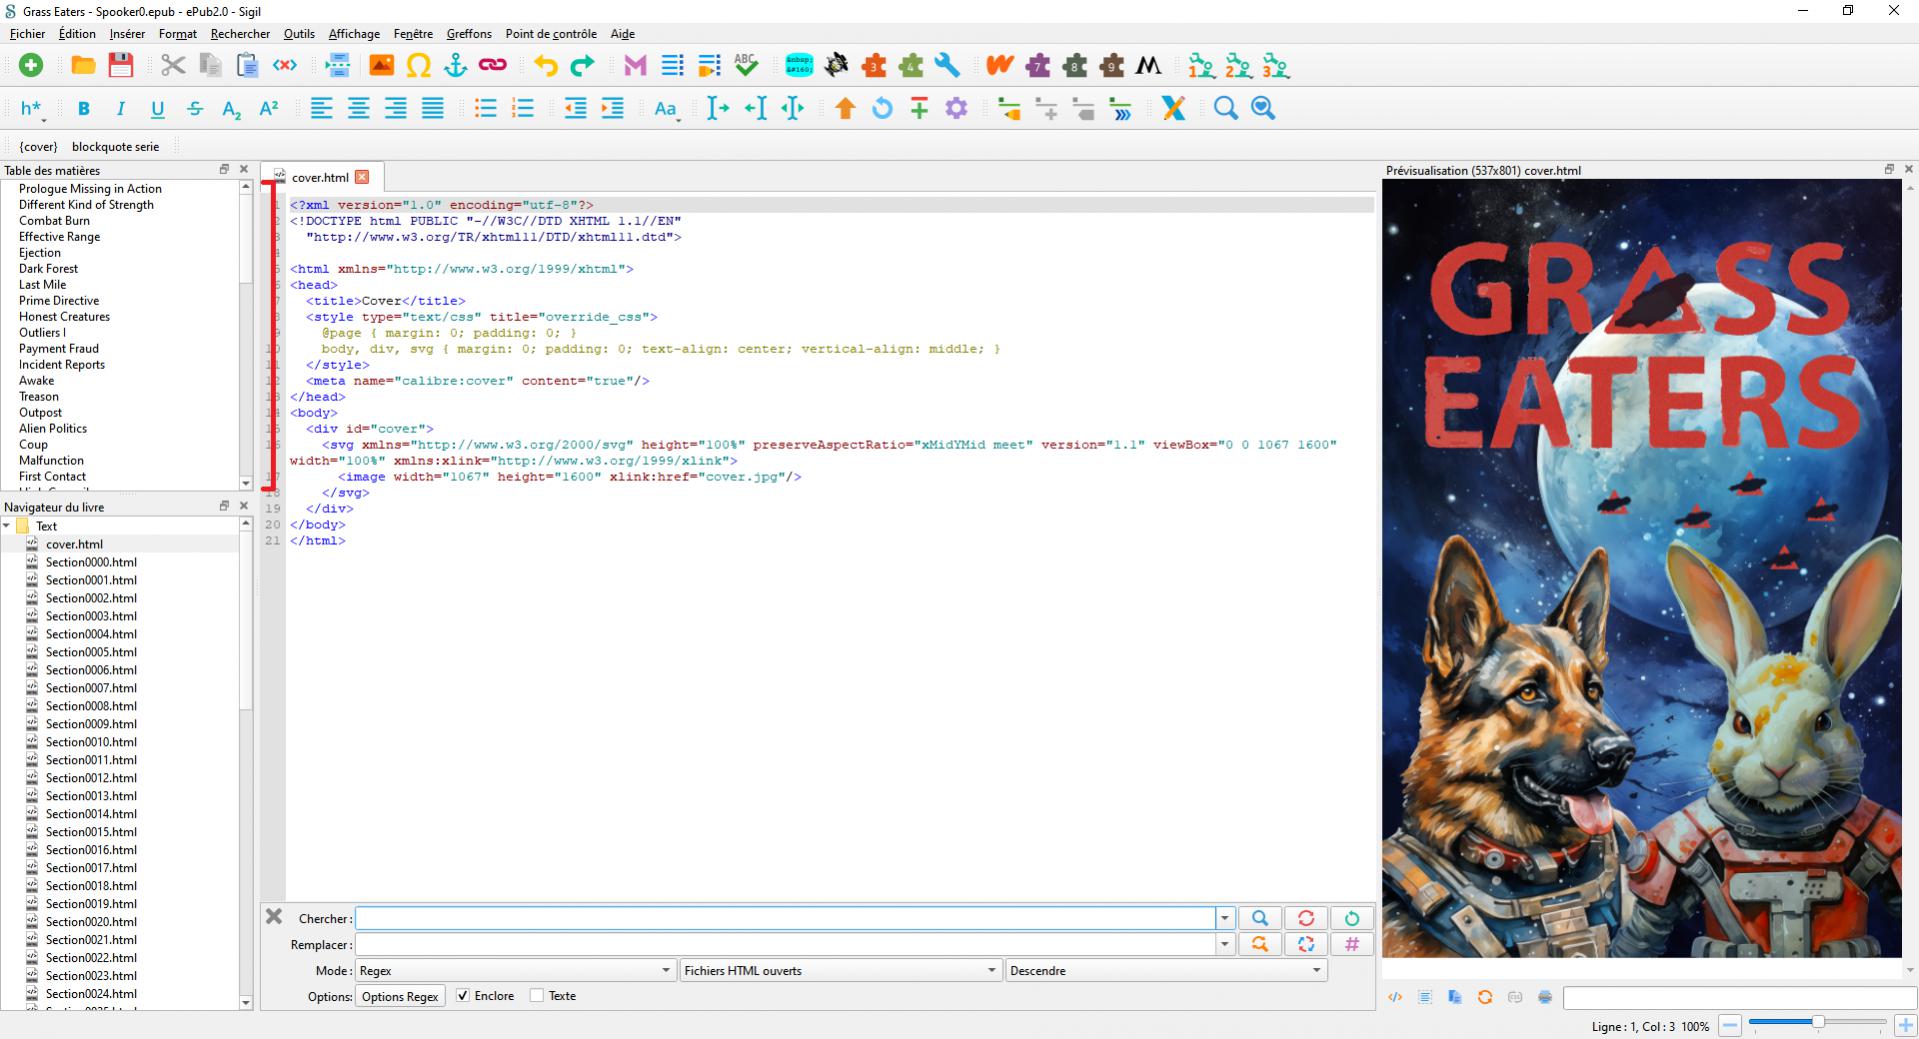
Task: Collapse the Text folder in book navigator
Action: coord(7,526)
